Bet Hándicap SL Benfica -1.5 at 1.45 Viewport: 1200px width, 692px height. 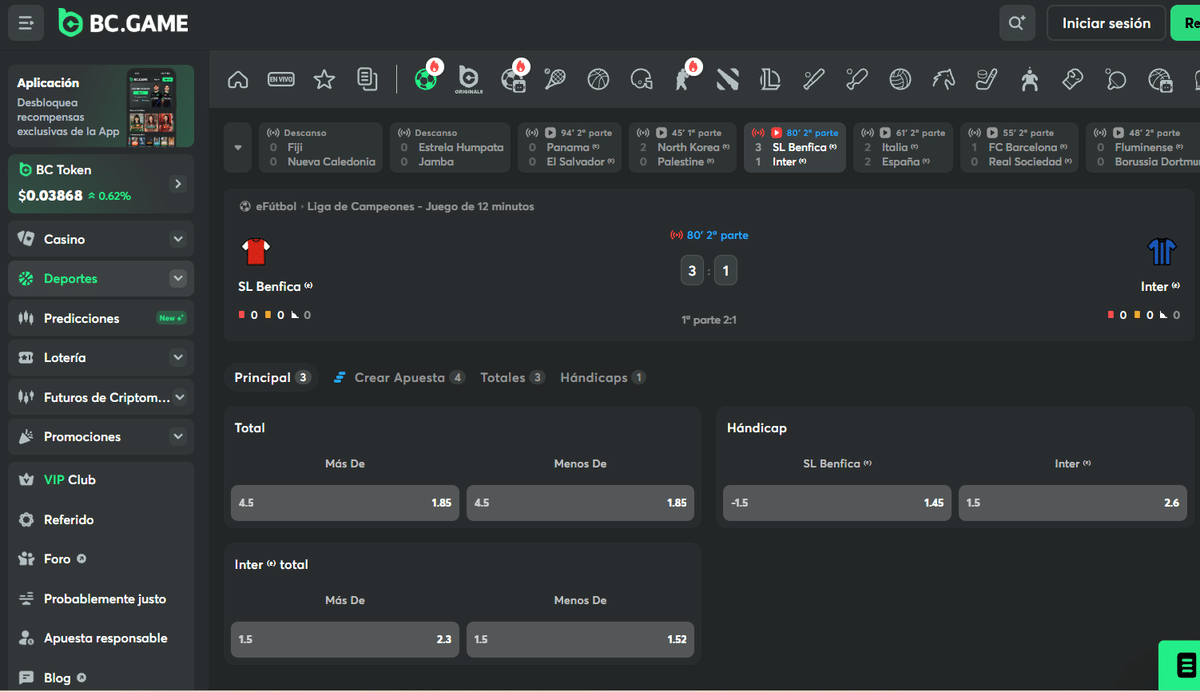(837, 503)
